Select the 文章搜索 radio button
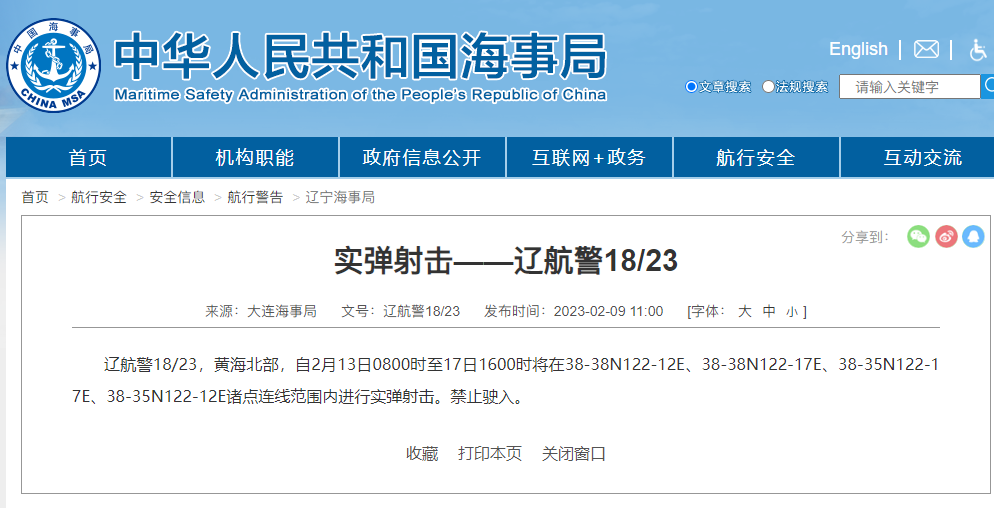994x508 pixels. (x=691, y=87)
